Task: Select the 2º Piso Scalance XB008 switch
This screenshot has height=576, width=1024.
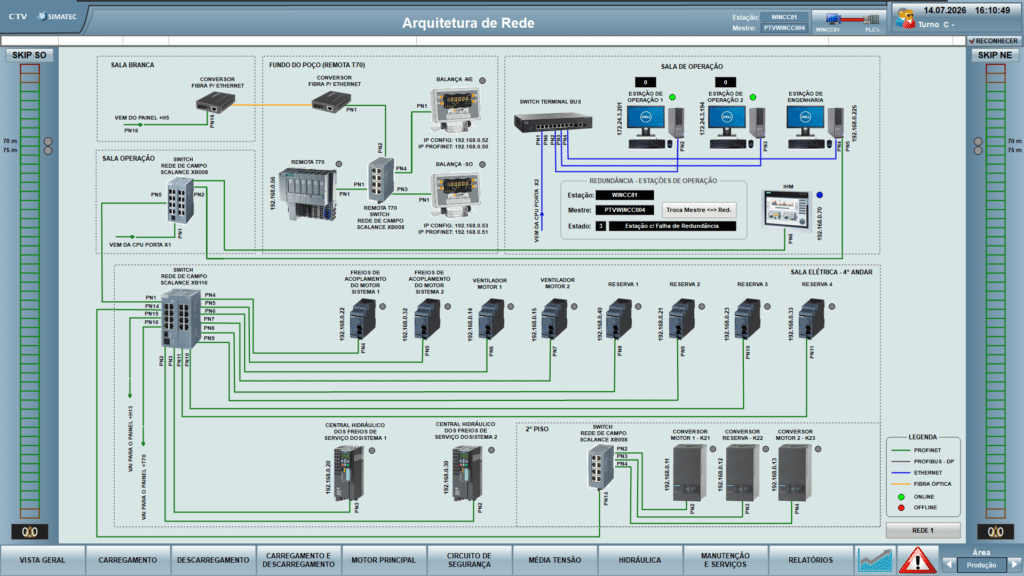Action: pyautogui.click(x=600, y=468)
